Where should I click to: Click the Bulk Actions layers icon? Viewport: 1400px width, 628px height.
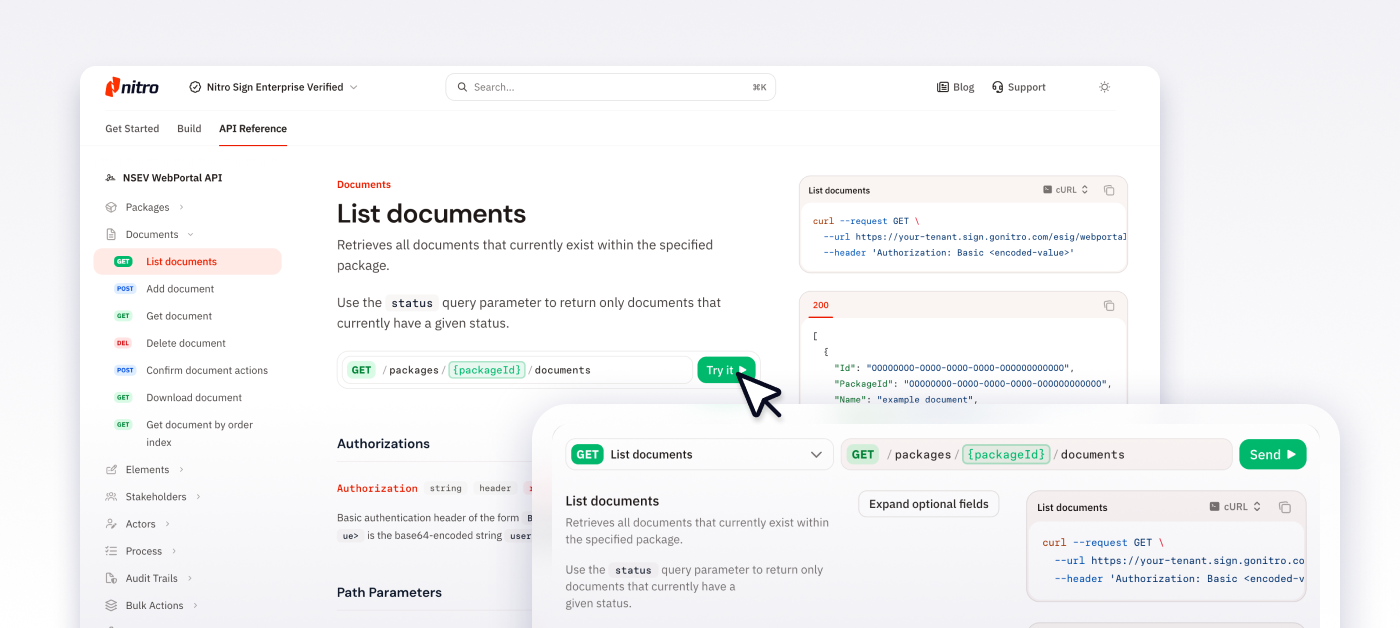point(111,605)
